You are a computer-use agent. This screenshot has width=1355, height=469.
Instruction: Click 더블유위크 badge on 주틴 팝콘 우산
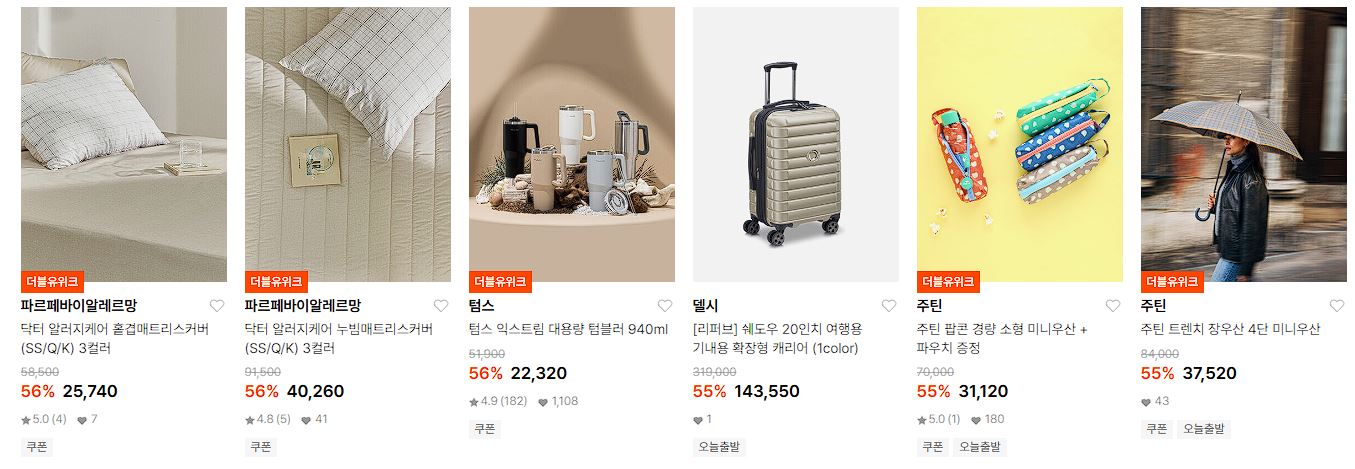point(948,282)
